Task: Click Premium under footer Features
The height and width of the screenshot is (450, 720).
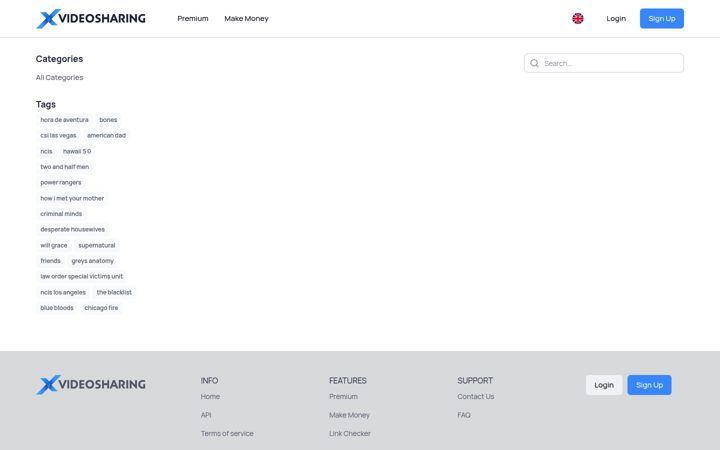Action: tap(343, 396)
